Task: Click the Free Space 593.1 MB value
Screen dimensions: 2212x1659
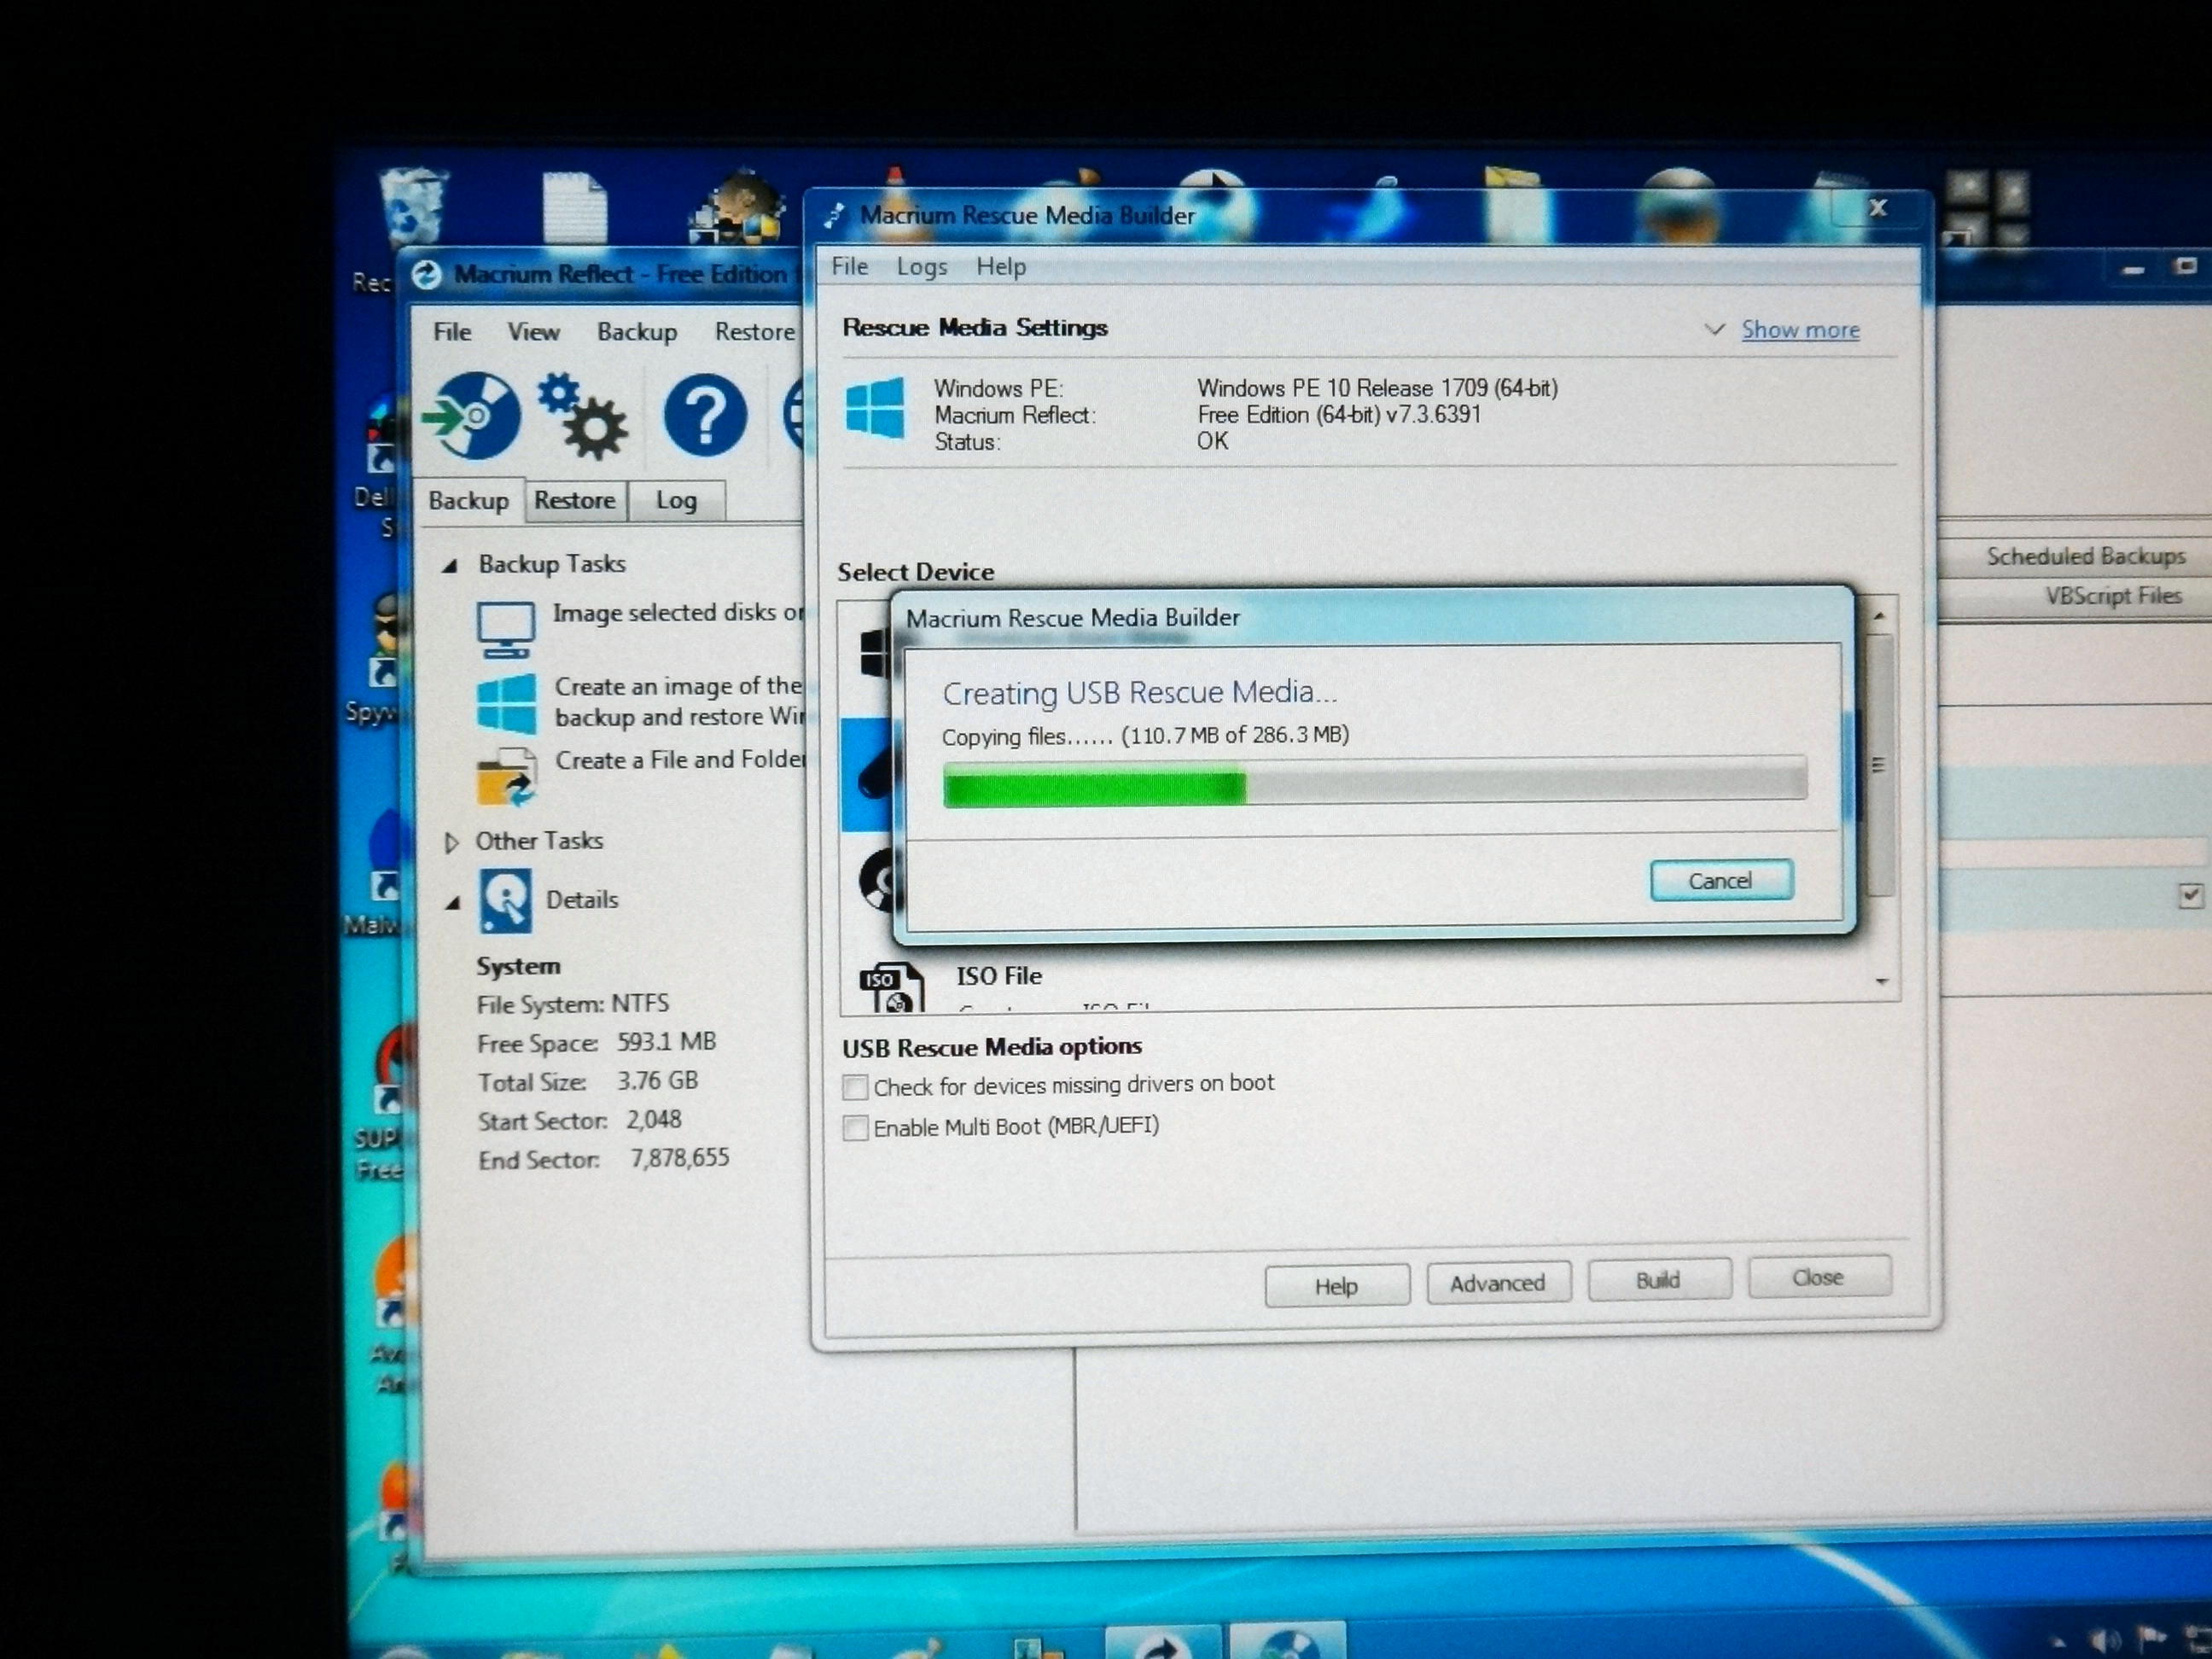Action: [x=666, y=1042]
